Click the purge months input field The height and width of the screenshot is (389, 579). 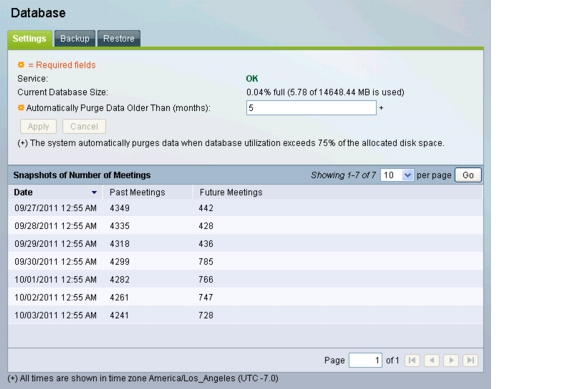[x=311, y=108]
